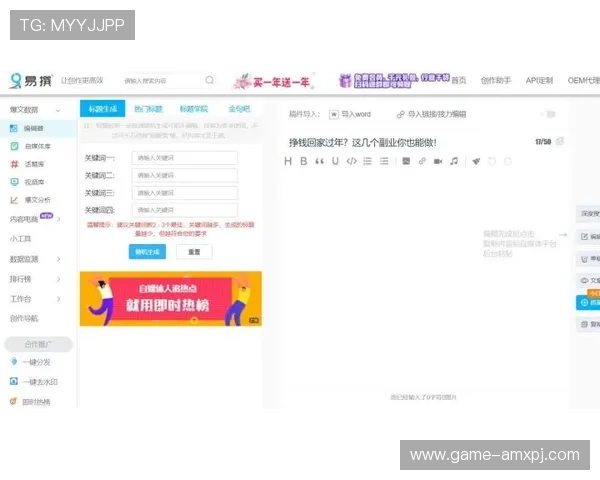The width and height of the screenshot is (600, 480).
Task: Click the 就用即时热榜 orange banner
Action: [x=171, y=299]
